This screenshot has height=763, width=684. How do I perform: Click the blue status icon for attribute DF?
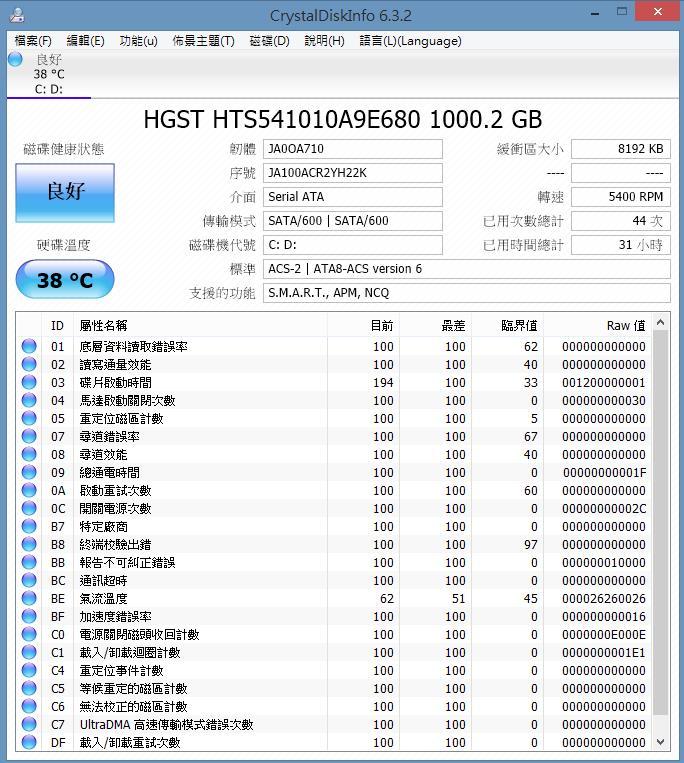pyautogui.click(x=29, y=742)
